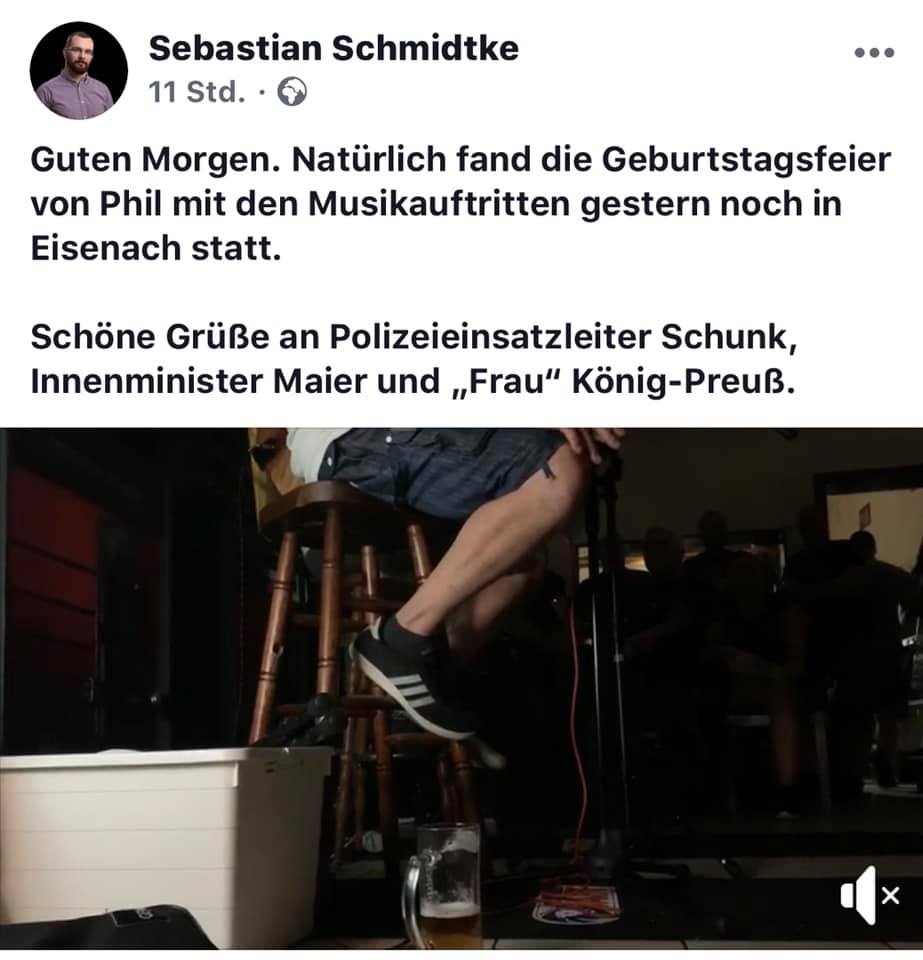The height and width of the screenshot is (960, 923).
Task: Click the striped sneaker in the video
Action: tap(409, 680)
